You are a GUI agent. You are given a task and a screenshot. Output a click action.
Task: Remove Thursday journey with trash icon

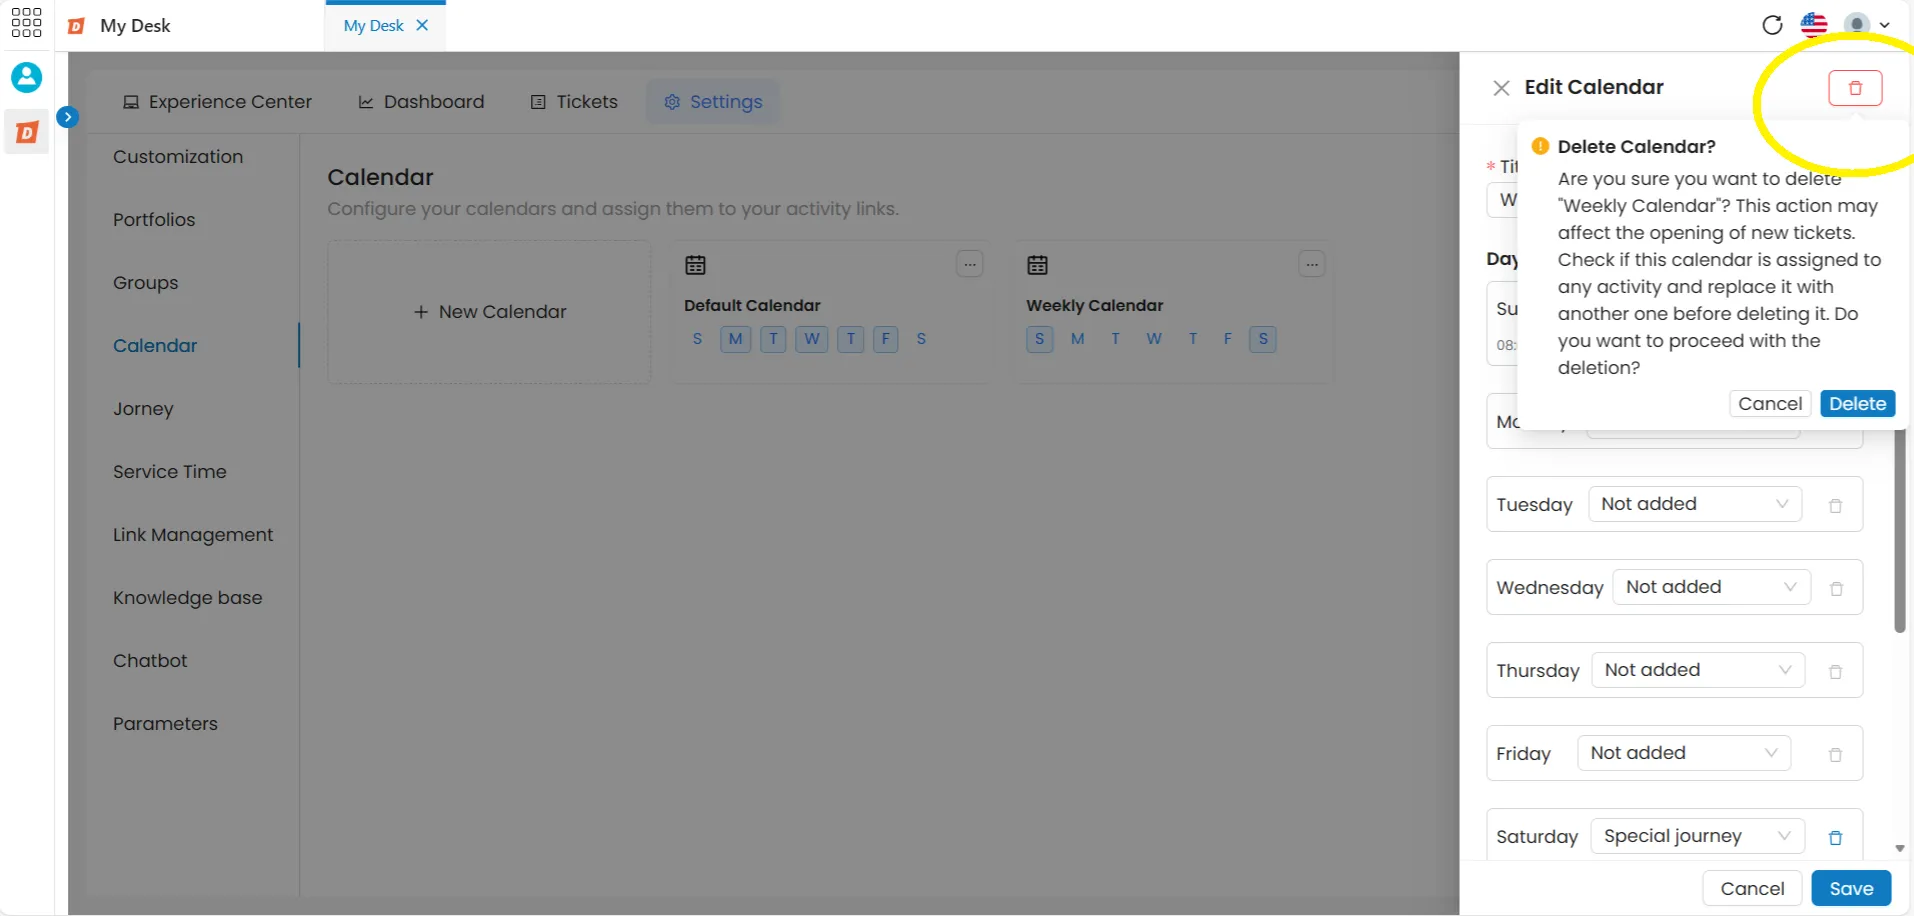click(x=1835, y=672)
